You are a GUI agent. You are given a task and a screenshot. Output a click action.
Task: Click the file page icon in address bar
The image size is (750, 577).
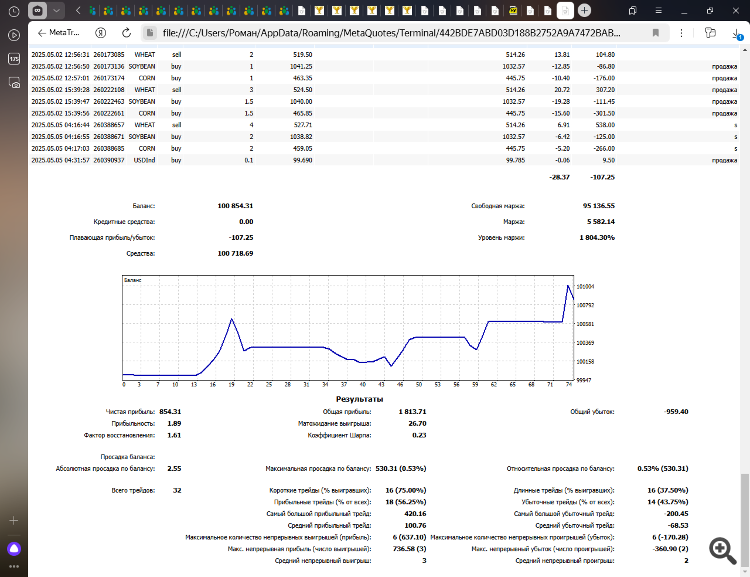point(150,33)
